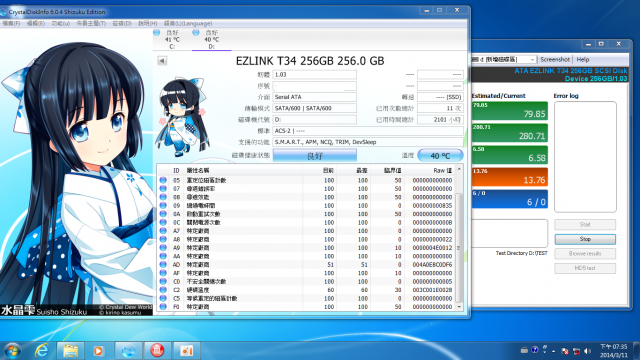Open the Windows Start menu
Image resolution: width=640 pixels, height=360 pixels.
click(x=12, y=351)
